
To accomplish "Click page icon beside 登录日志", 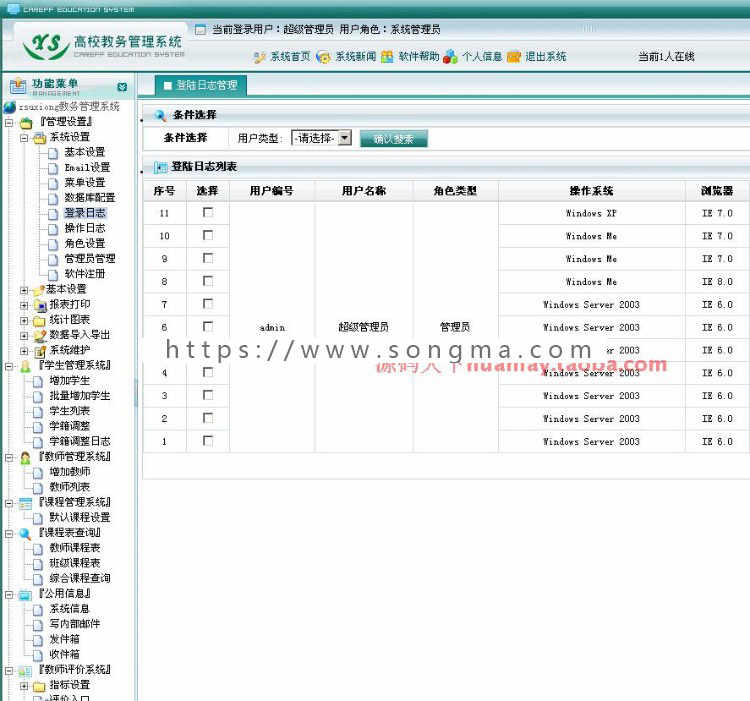I will pyautogui.click(x=54, y=214).
